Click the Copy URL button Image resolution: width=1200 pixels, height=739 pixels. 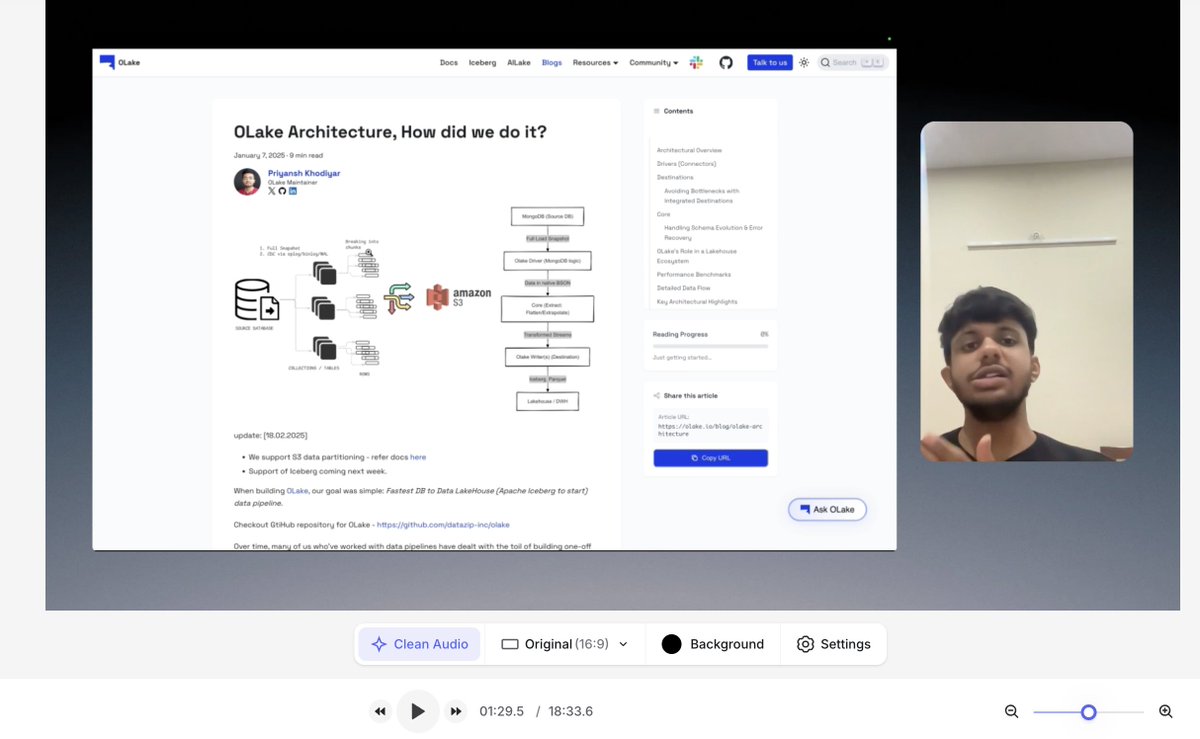point(710,458)
